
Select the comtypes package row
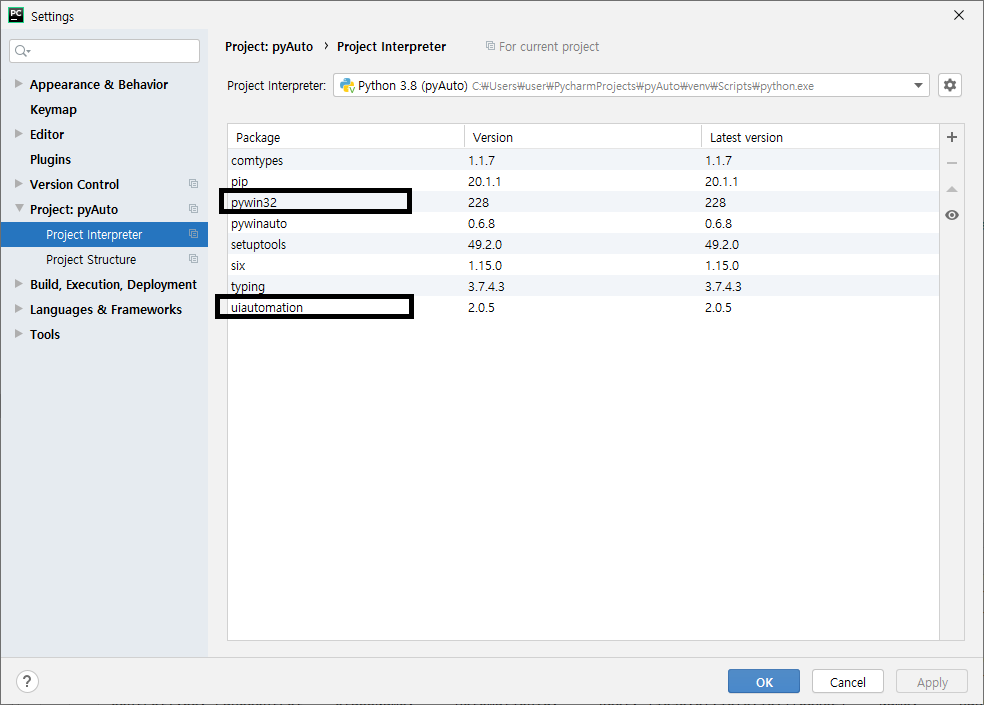point(583,160)
